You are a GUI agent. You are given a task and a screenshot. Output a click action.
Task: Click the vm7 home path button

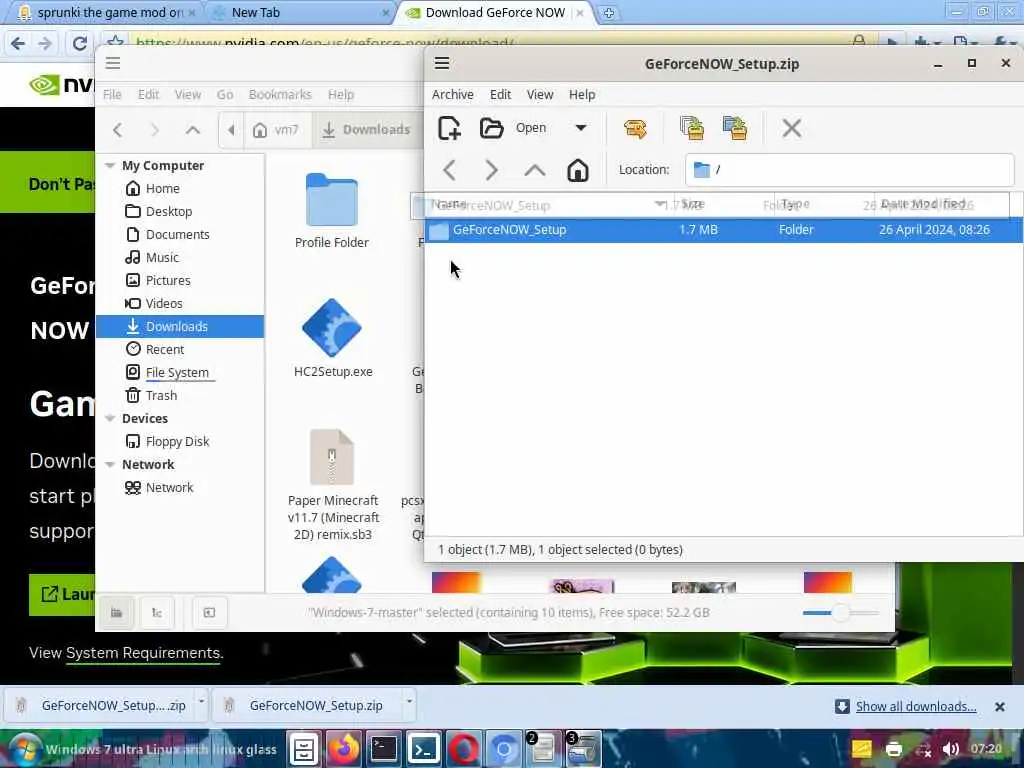277,130
